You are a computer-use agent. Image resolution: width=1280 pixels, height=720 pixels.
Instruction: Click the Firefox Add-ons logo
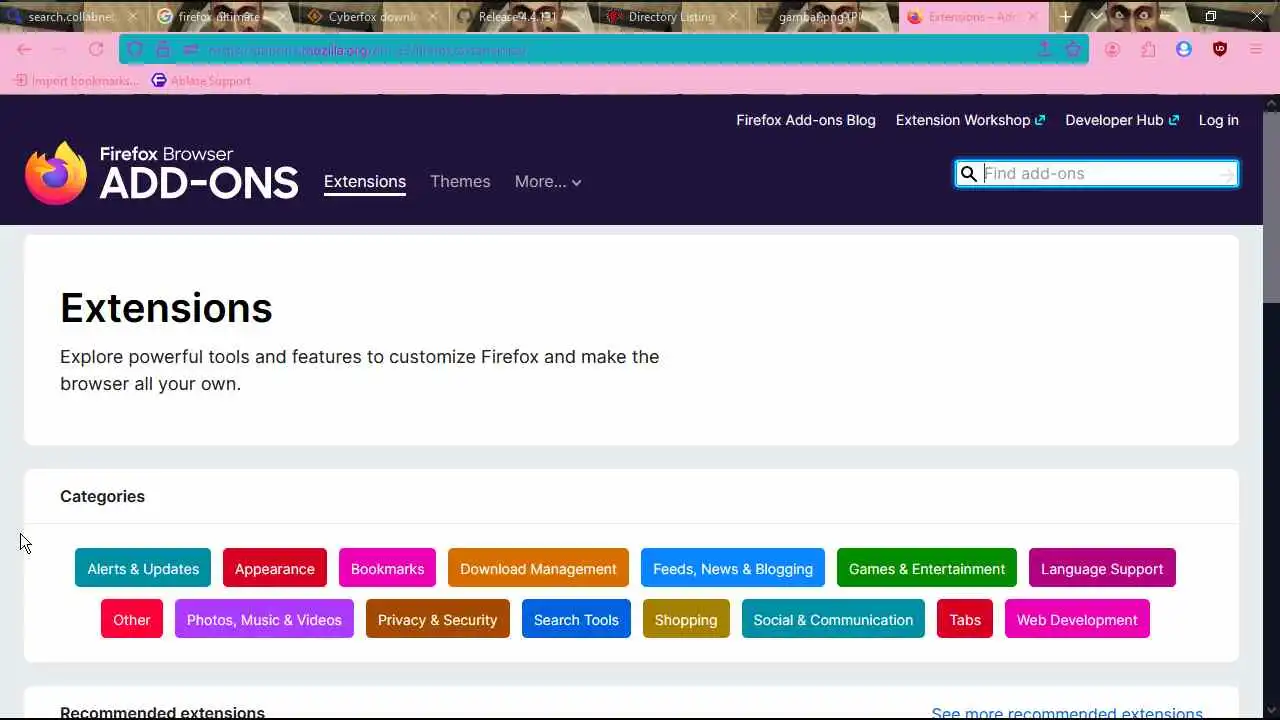coord(162,172)
